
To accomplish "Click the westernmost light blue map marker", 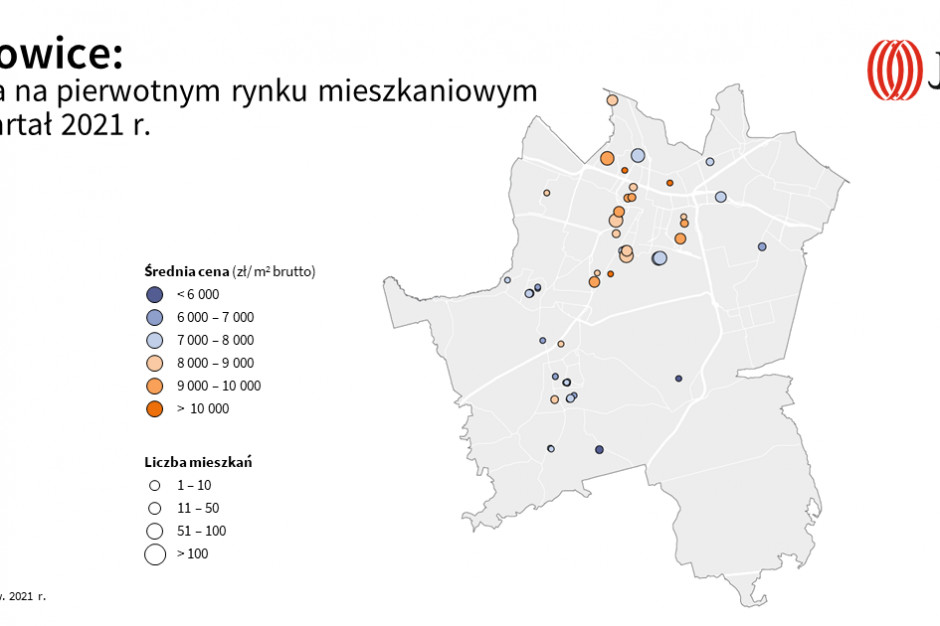I will 507,280.
